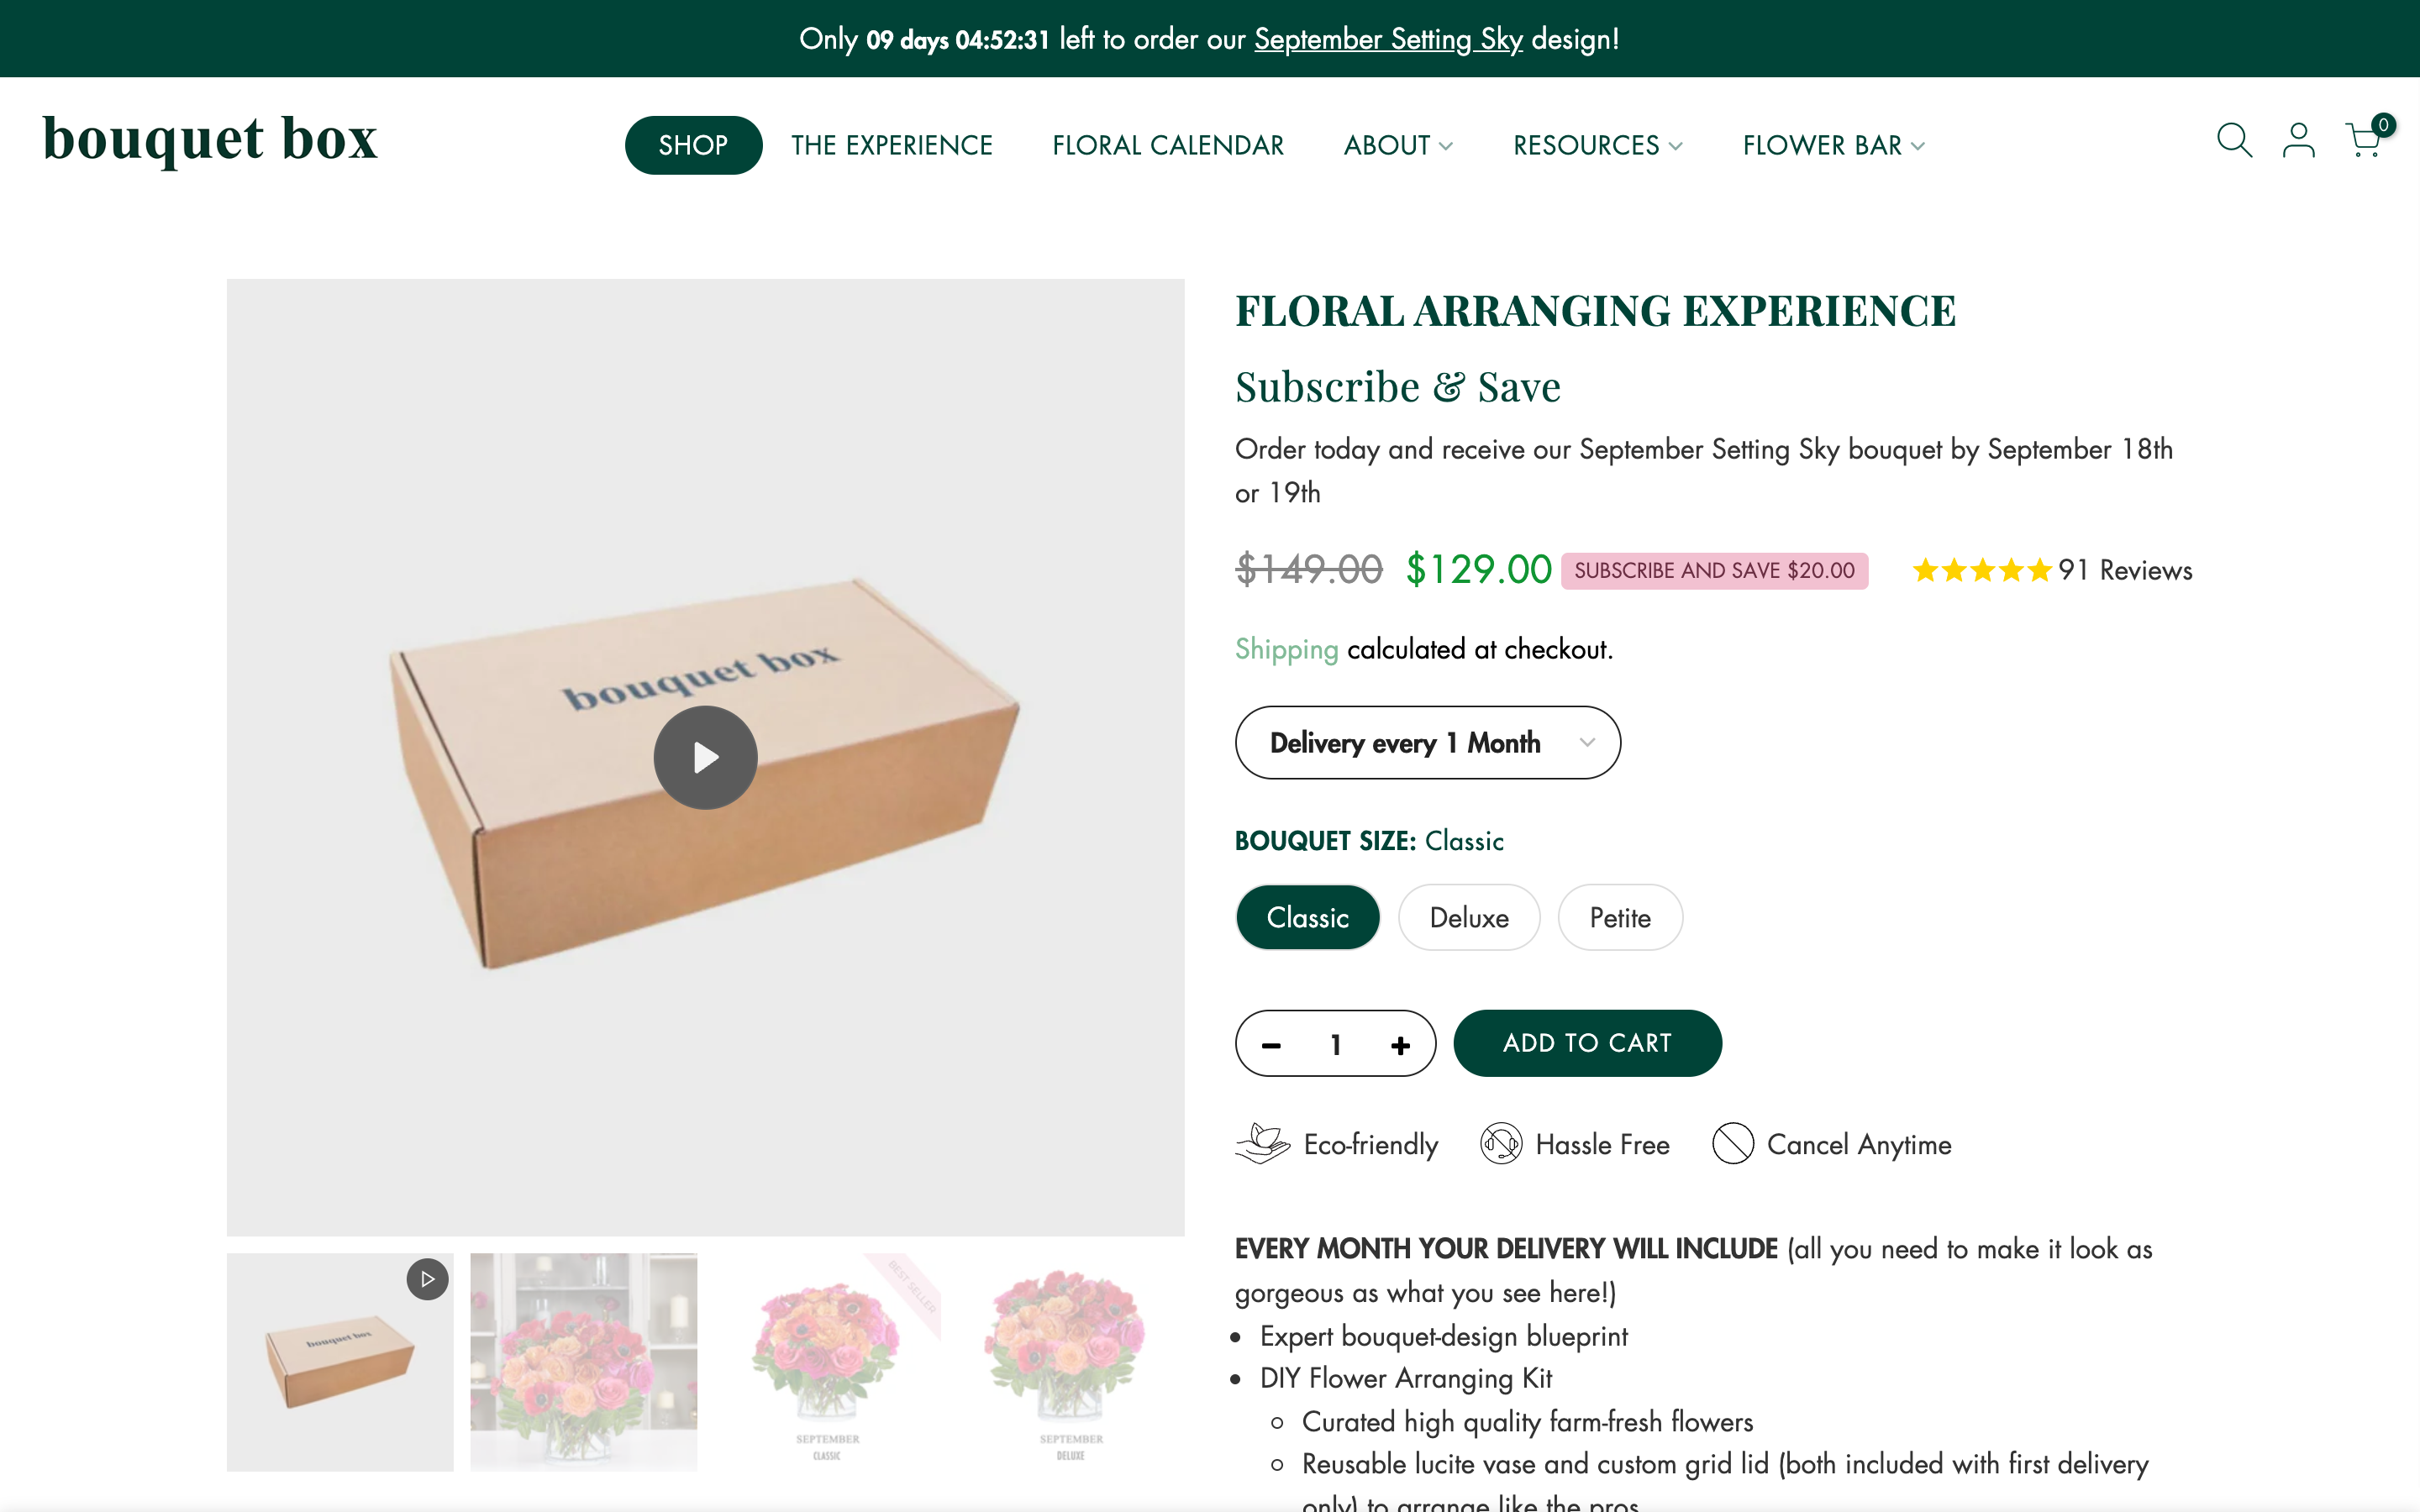Play the product video
Image resolution: width=2420 pixels, height=1512 pixels.
pos(705,757)
